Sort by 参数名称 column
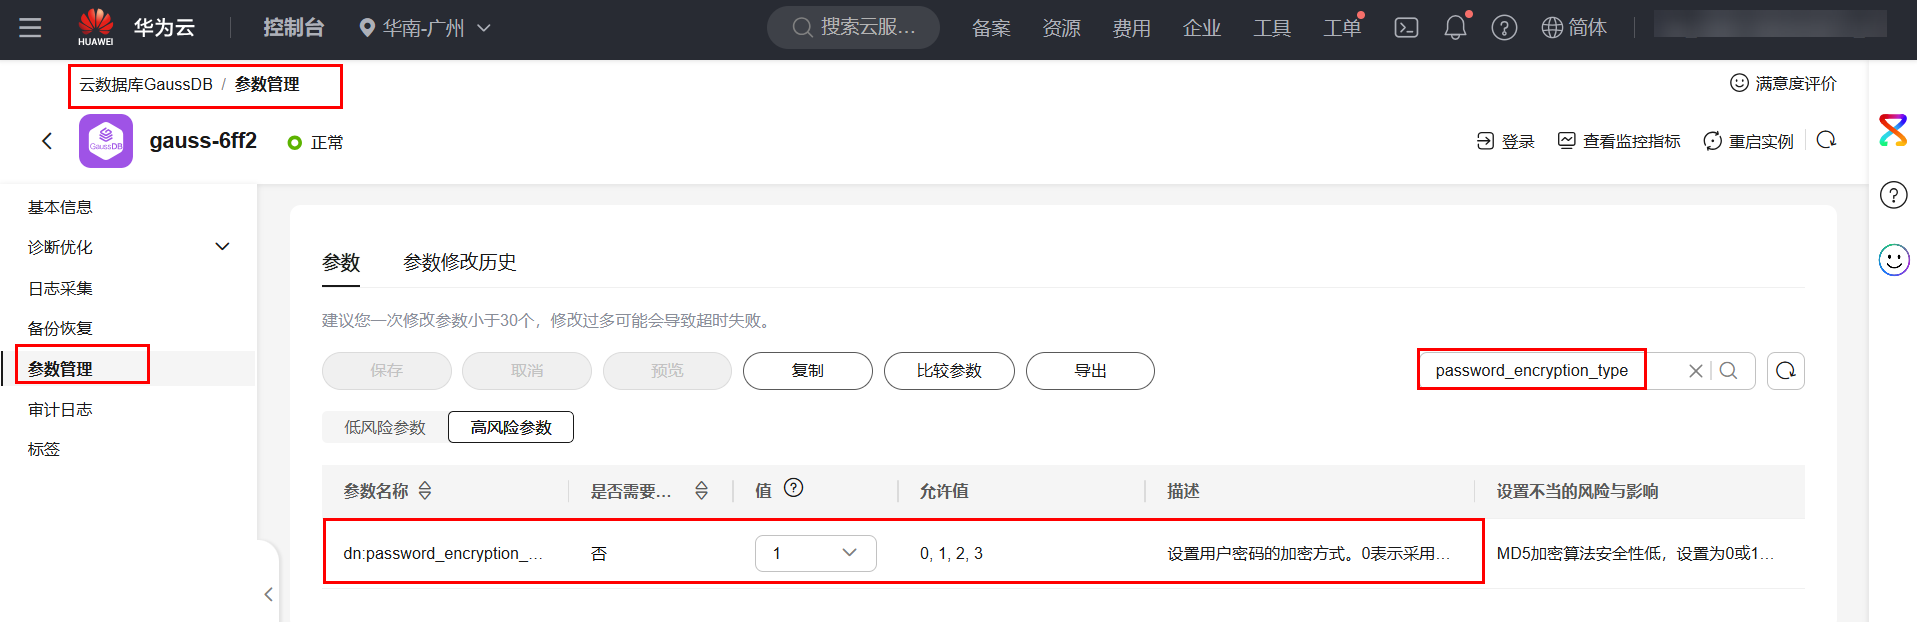The width and height of the screenshot is (1917, 622). tap(425, 491)
